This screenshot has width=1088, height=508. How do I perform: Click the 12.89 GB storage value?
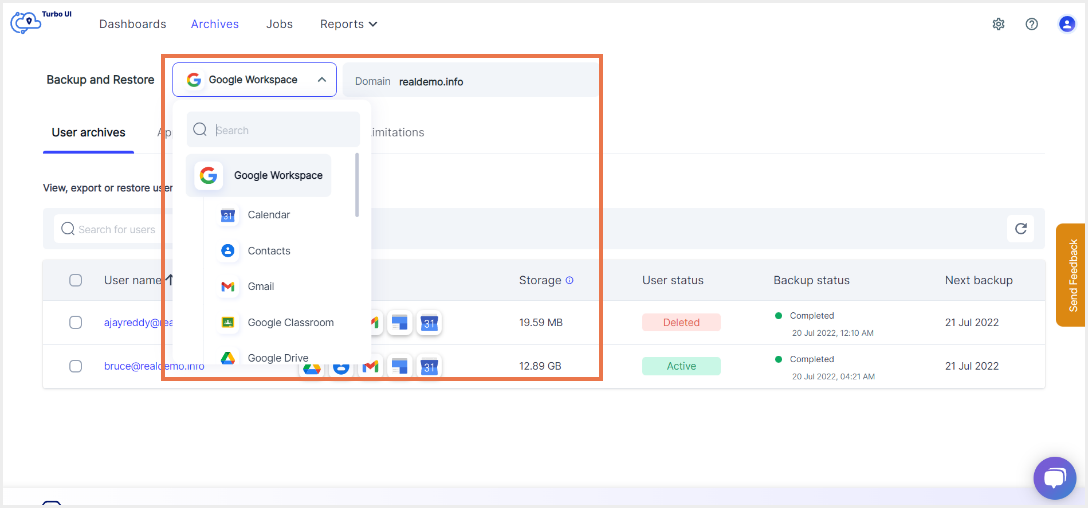click(x=541, y=366)
